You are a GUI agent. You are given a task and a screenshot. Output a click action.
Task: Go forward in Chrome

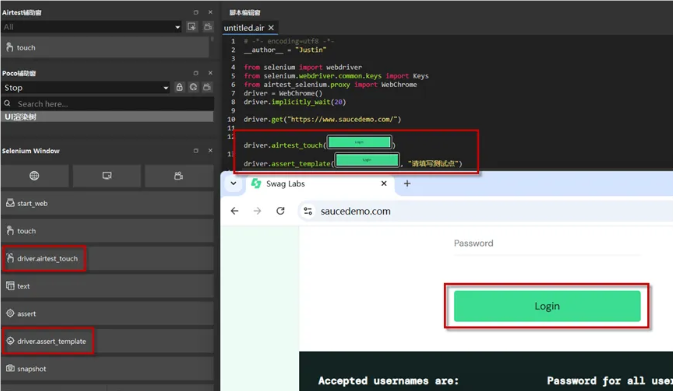coord(257,211)
